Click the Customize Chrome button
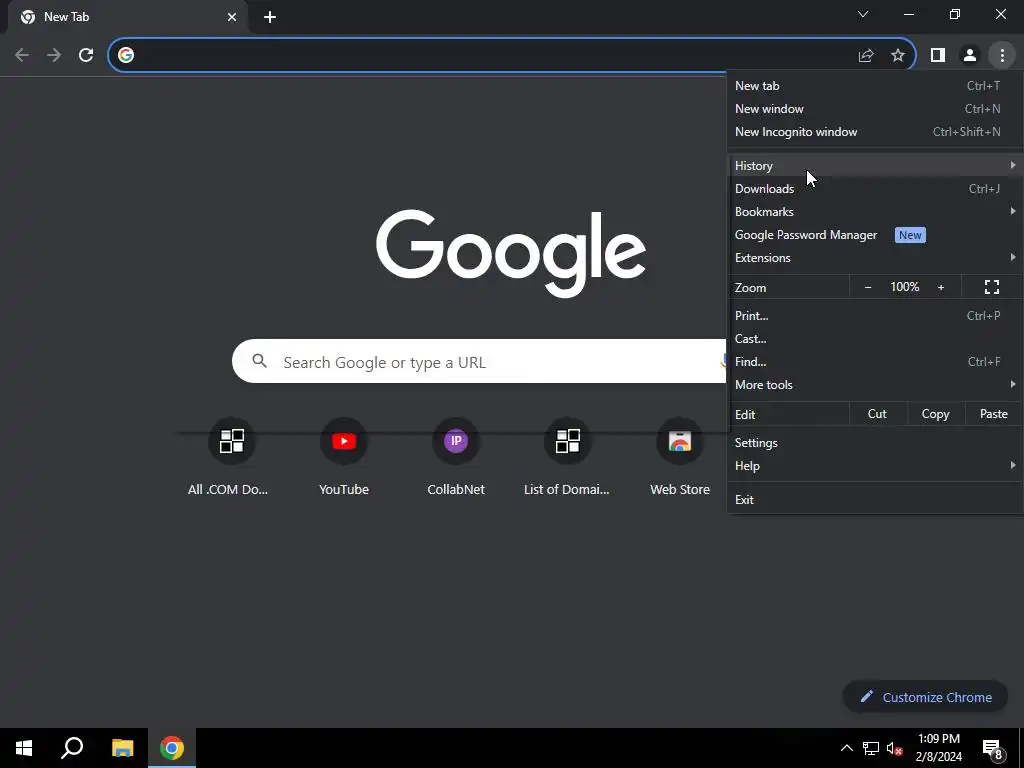 coord(925,697)
